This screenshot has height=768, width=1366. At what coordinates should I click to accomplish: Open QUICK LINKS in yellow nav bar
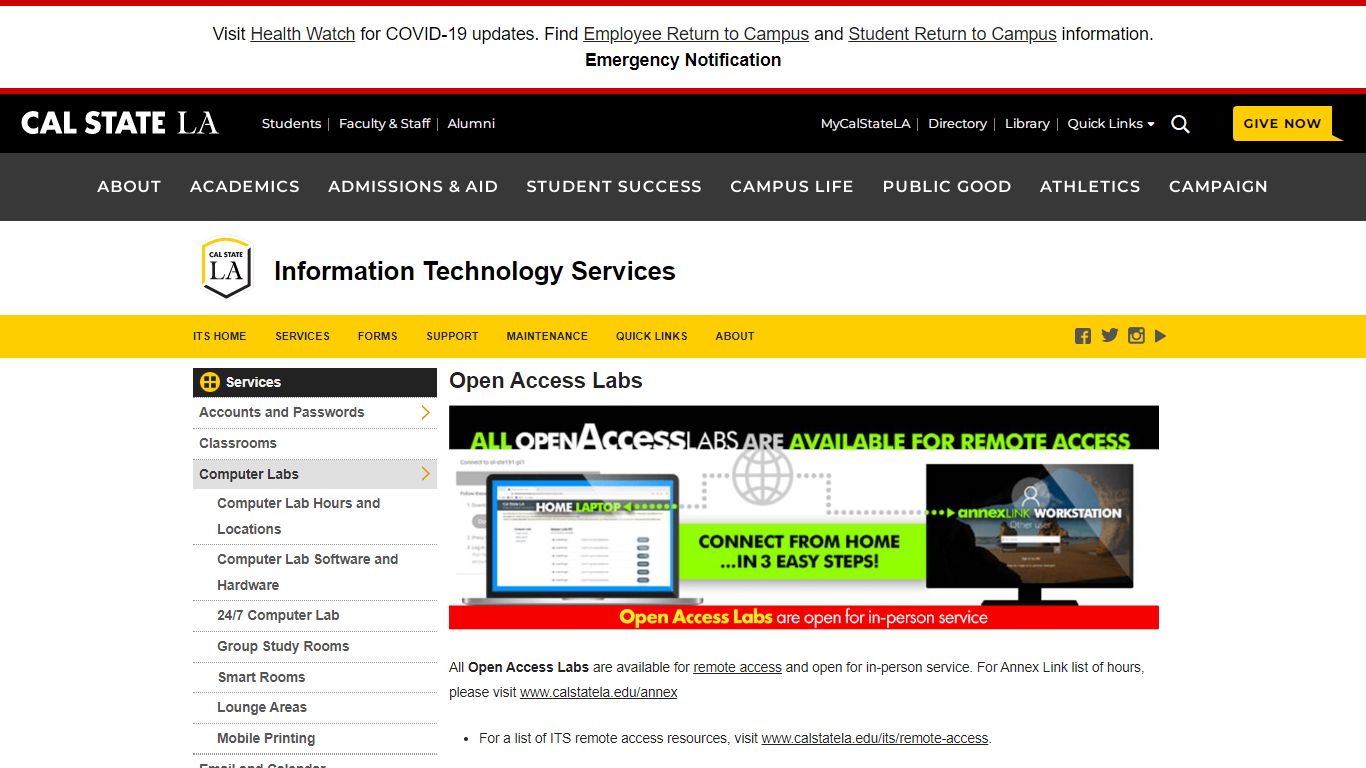652,336
